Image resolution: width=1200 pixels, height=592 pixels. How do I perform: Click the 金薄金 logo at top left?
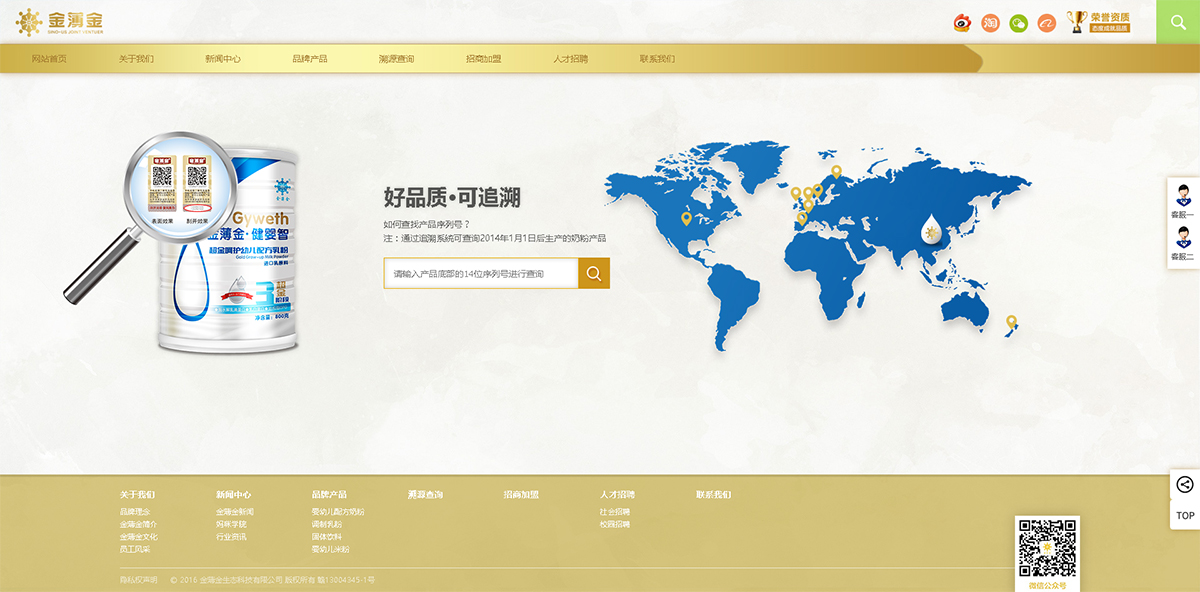[x=59, y=21]
